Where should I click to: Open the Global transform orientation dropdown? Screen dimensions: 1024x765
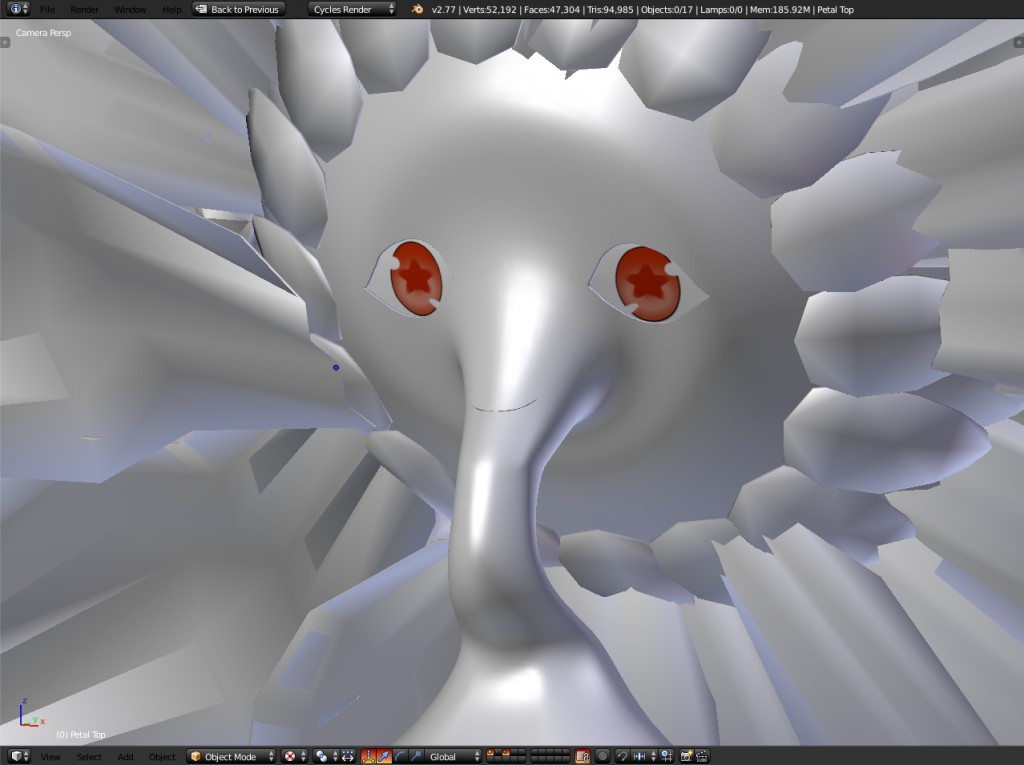coord(453,757)
